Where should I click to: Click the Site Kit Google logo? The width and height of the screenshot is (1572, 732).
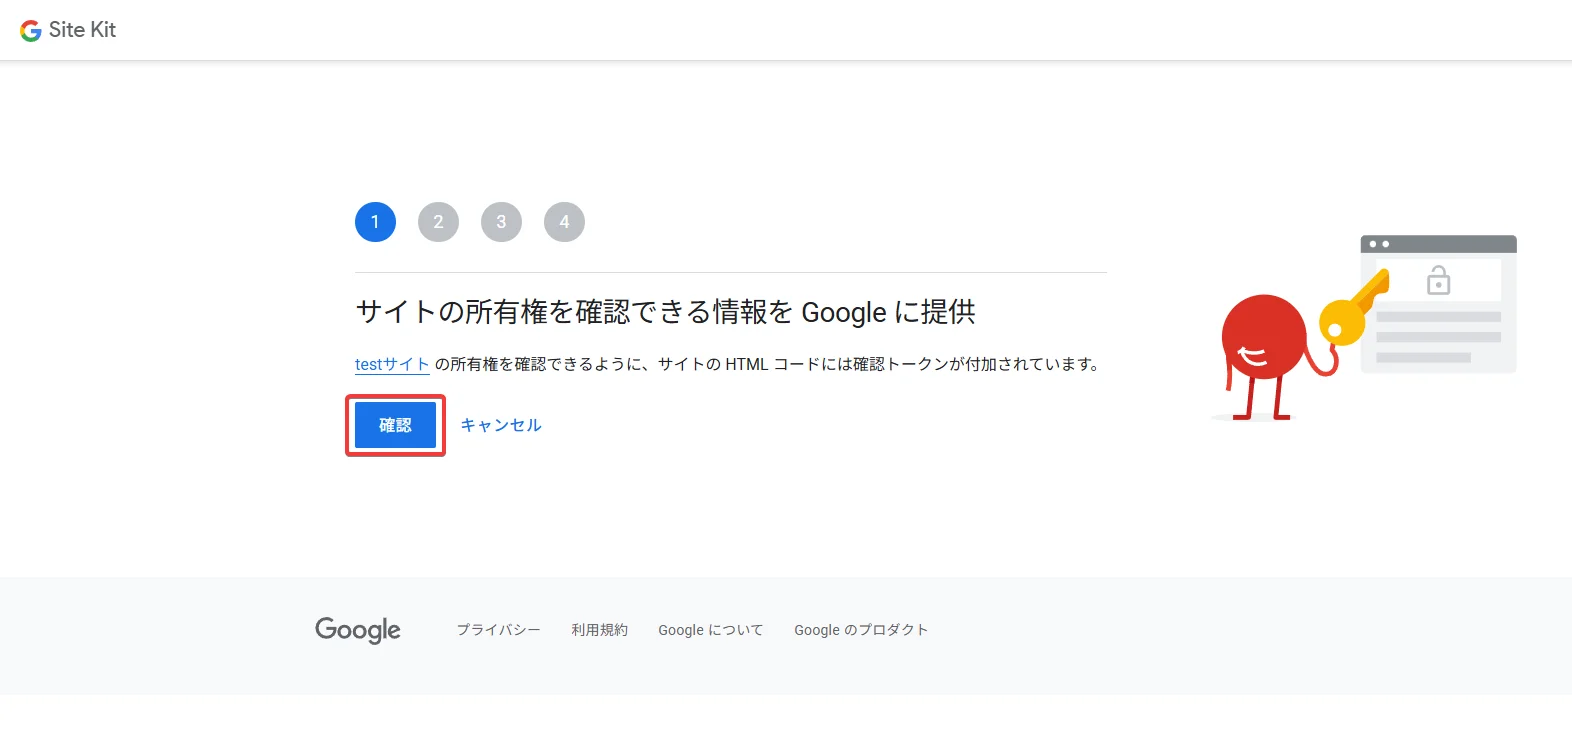(31, 30)
